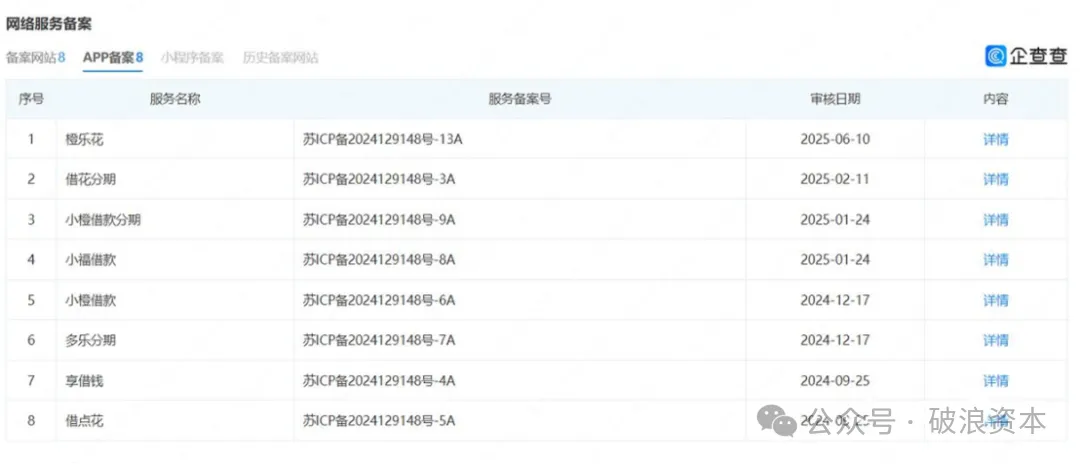Click record number 苏ICP备2024129148号-3A

point(380,180)
